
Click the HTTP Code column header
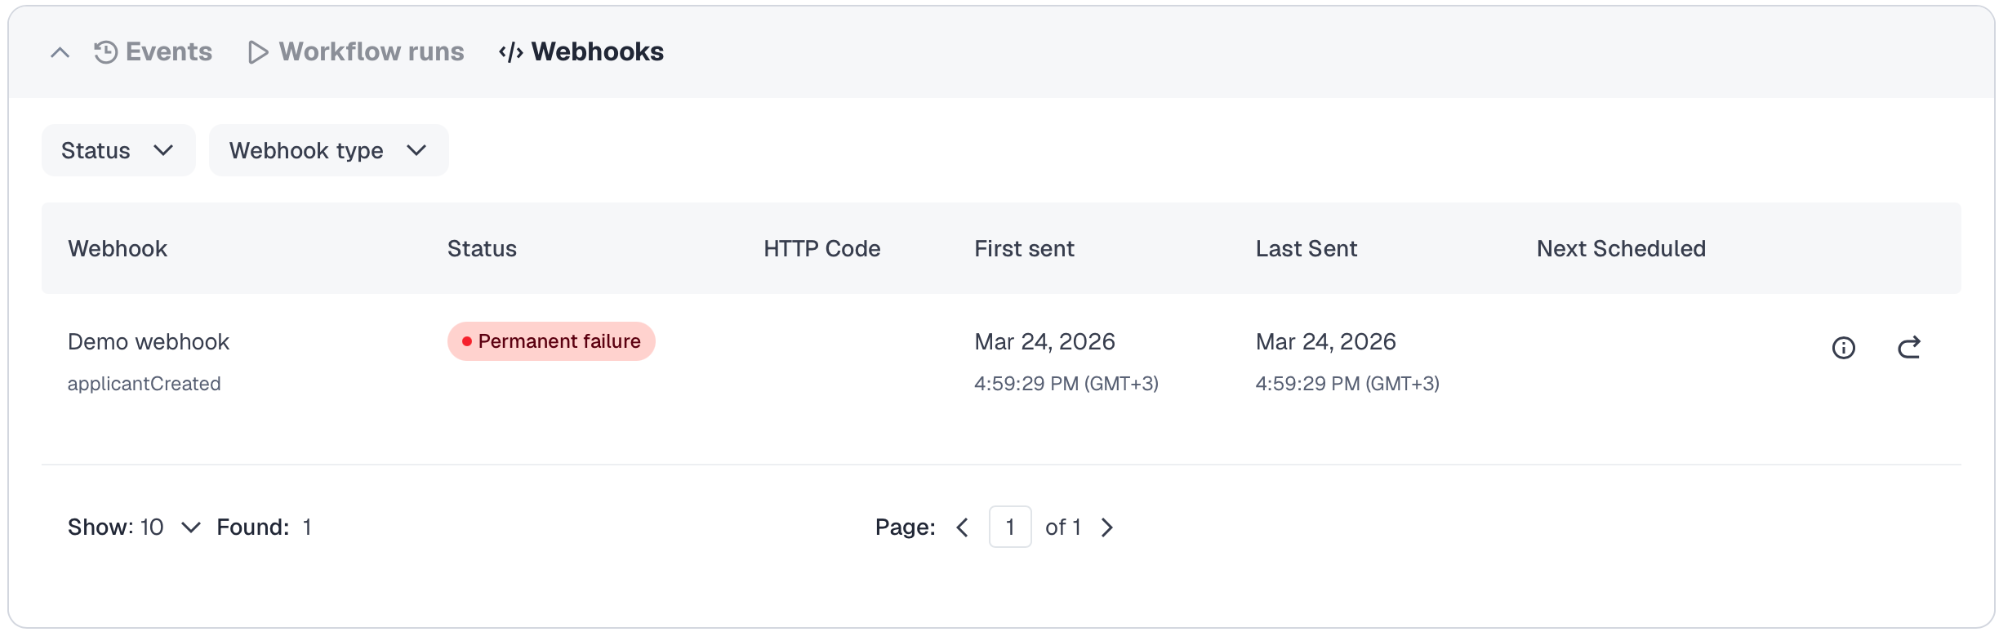click(821, 249)
